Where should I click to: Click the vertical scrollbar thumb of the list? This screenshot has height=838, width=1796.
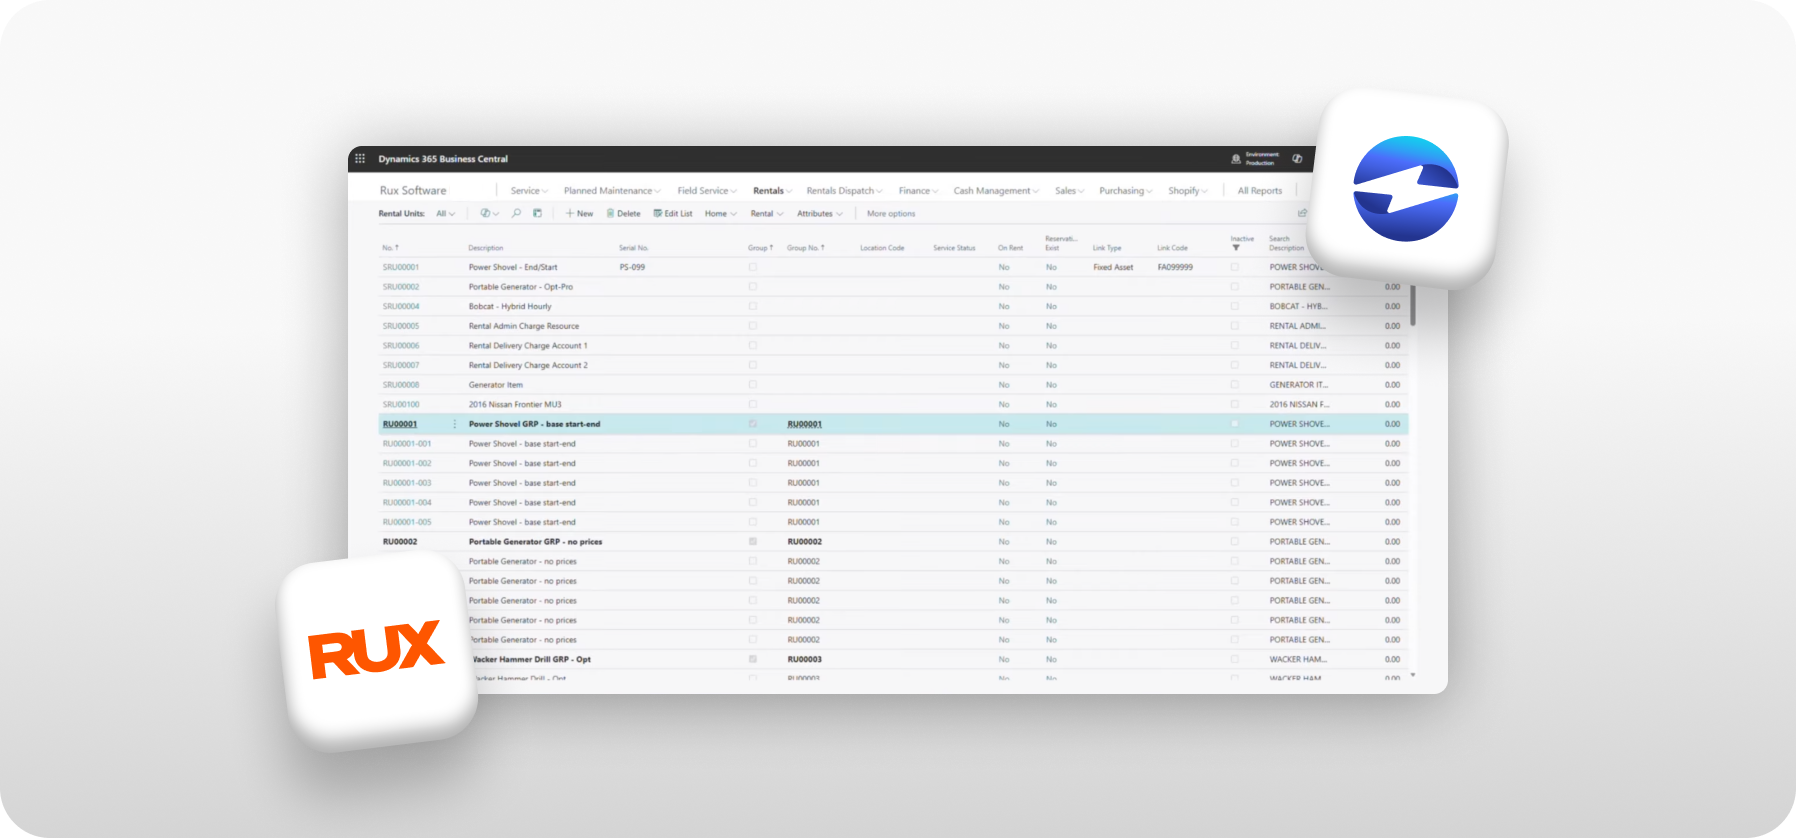(1412, 305)
